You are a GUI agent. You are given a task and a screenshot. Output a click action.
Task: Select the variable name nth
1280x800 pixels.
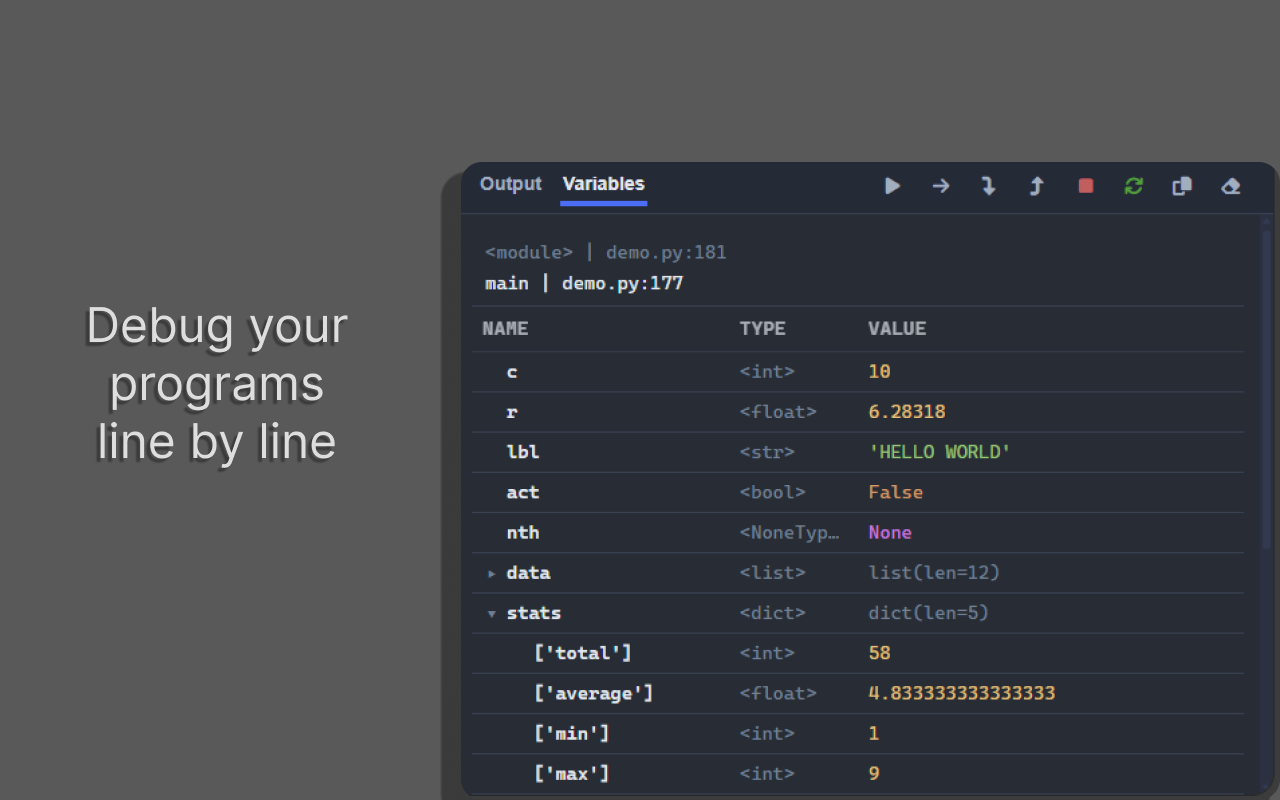point(523,532)
